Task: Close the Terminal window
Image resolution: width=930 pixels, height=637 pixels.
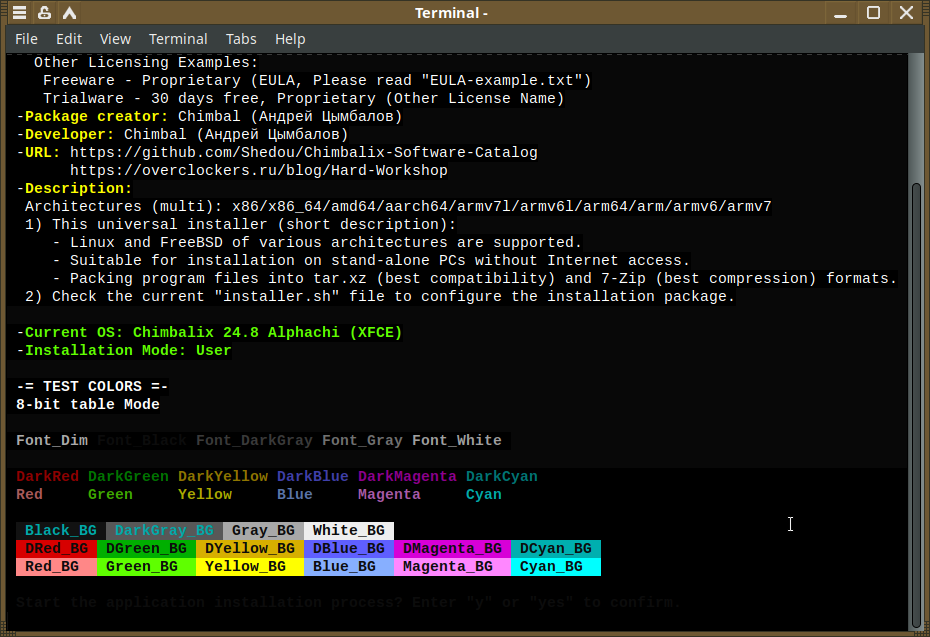Action: 906,12
